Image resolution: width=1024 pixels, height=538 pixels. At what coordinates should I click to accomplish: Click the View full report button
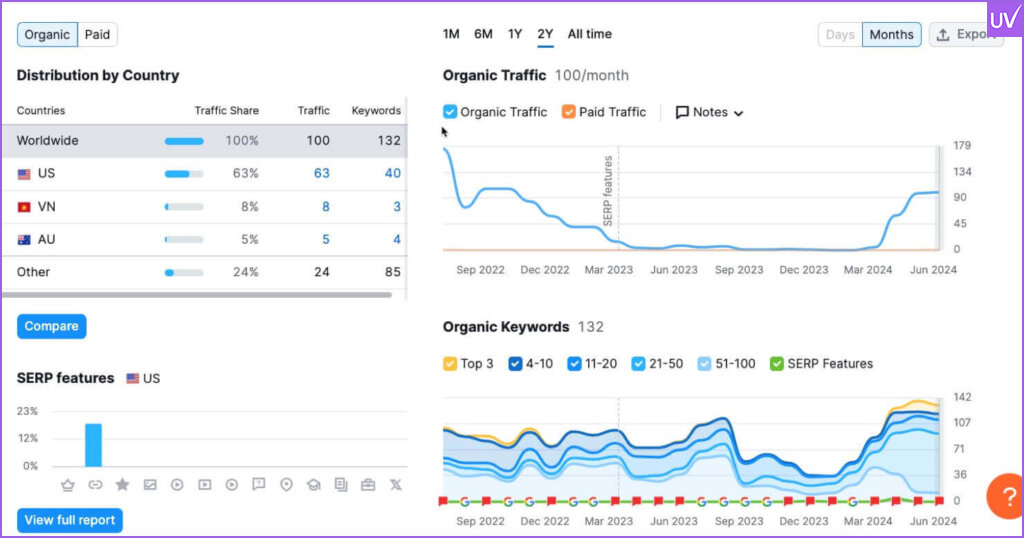(x=69, y=520)
